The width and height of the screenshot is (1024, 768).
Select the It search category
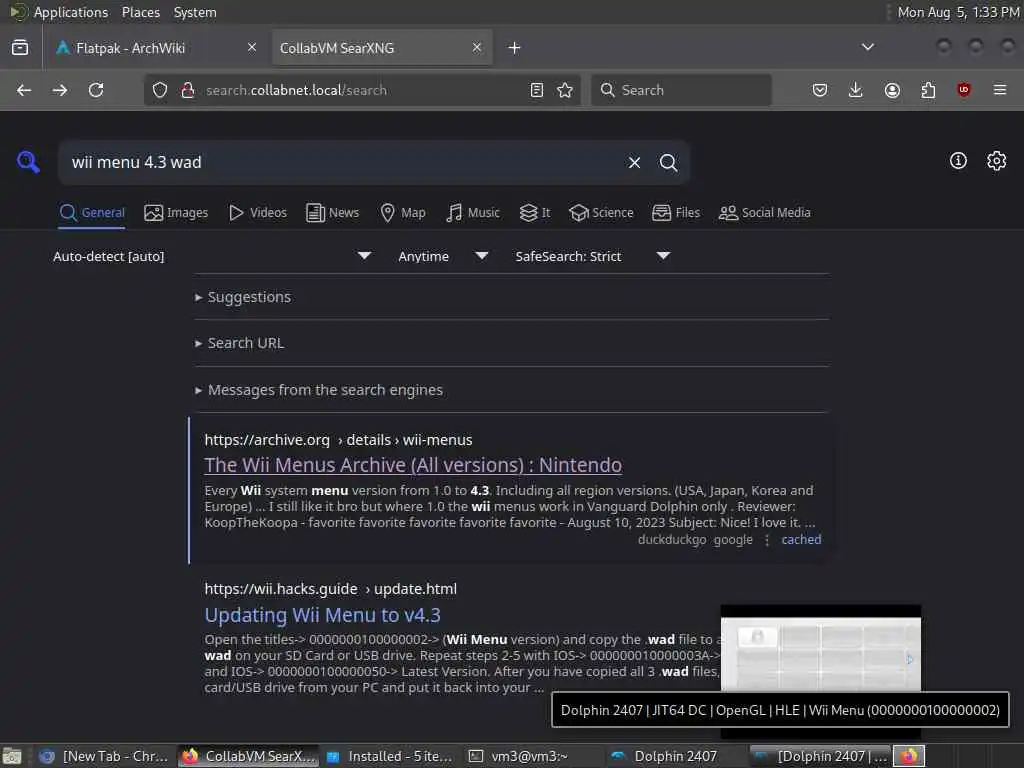pos(535,213)
